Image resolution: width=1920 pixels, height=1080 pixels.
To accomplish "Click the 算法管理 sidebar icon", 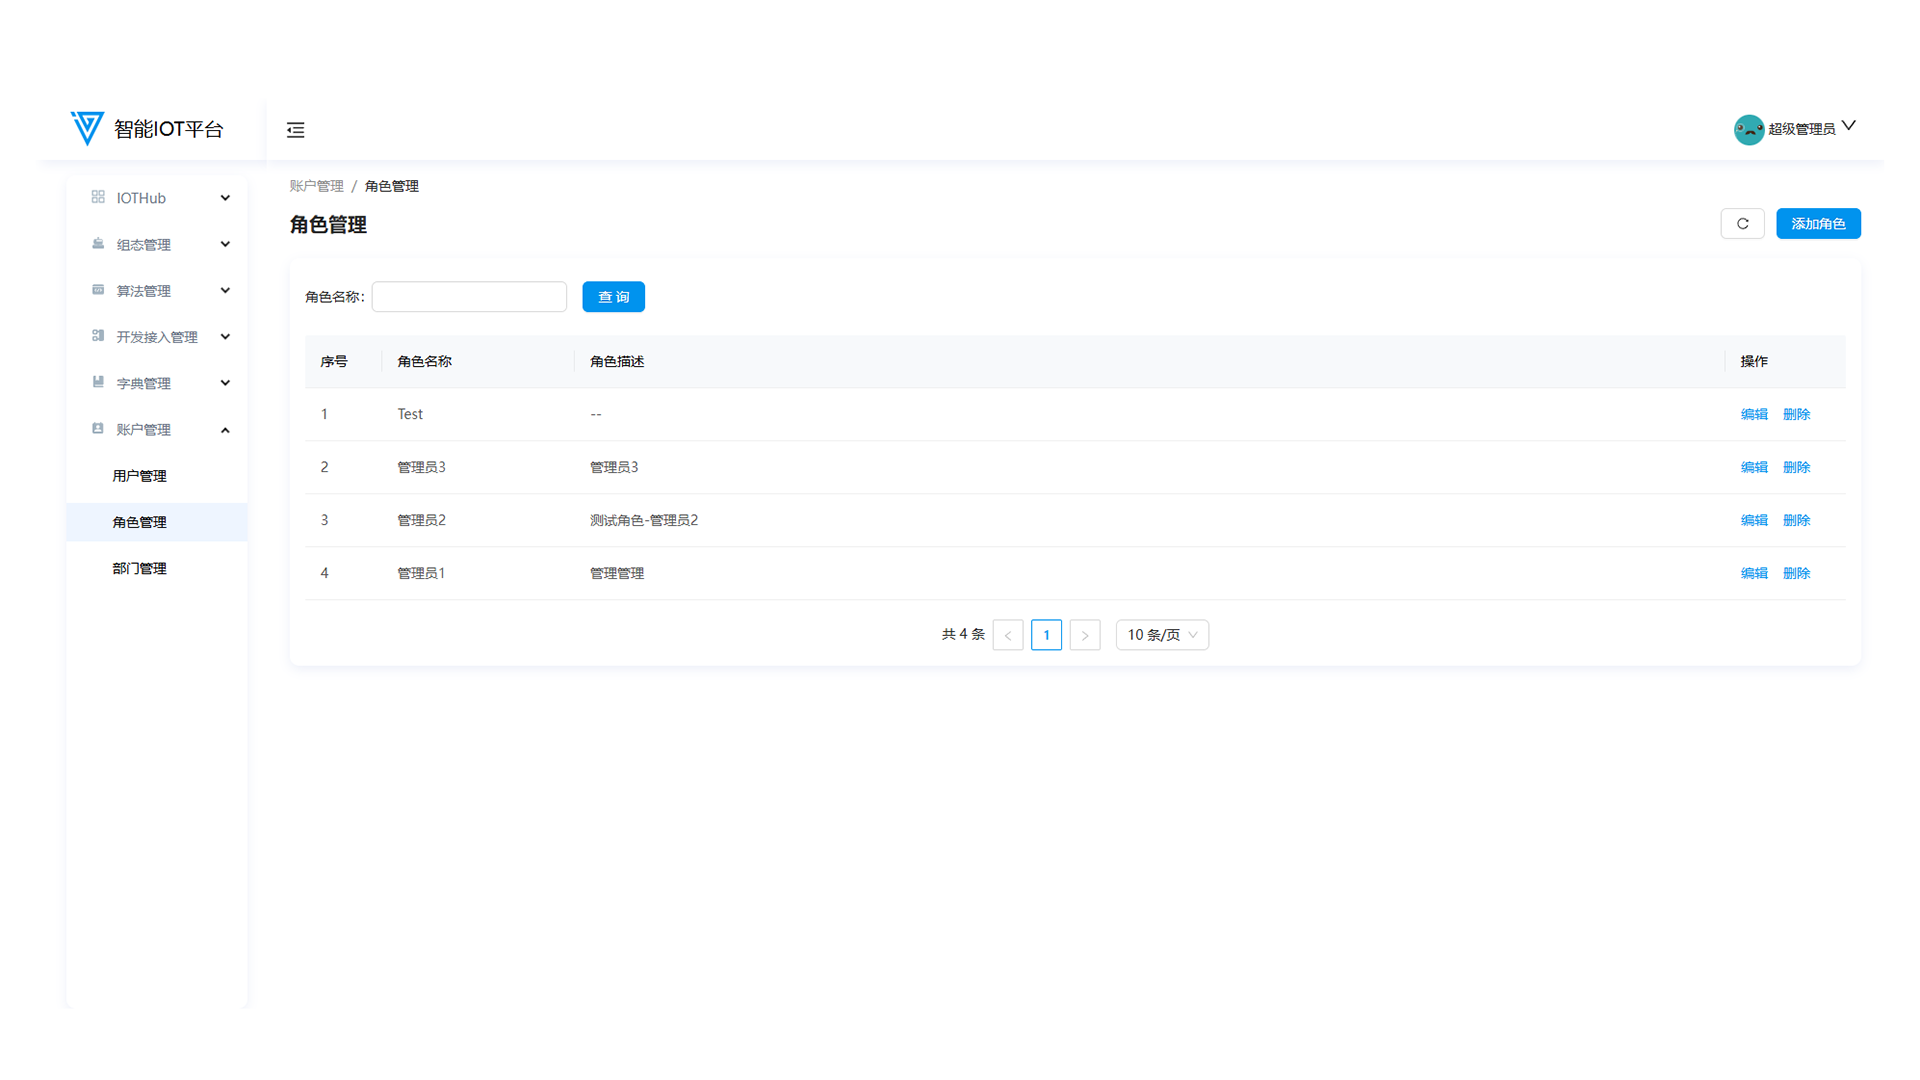I will pyautogui.click(x=98, y=290).
